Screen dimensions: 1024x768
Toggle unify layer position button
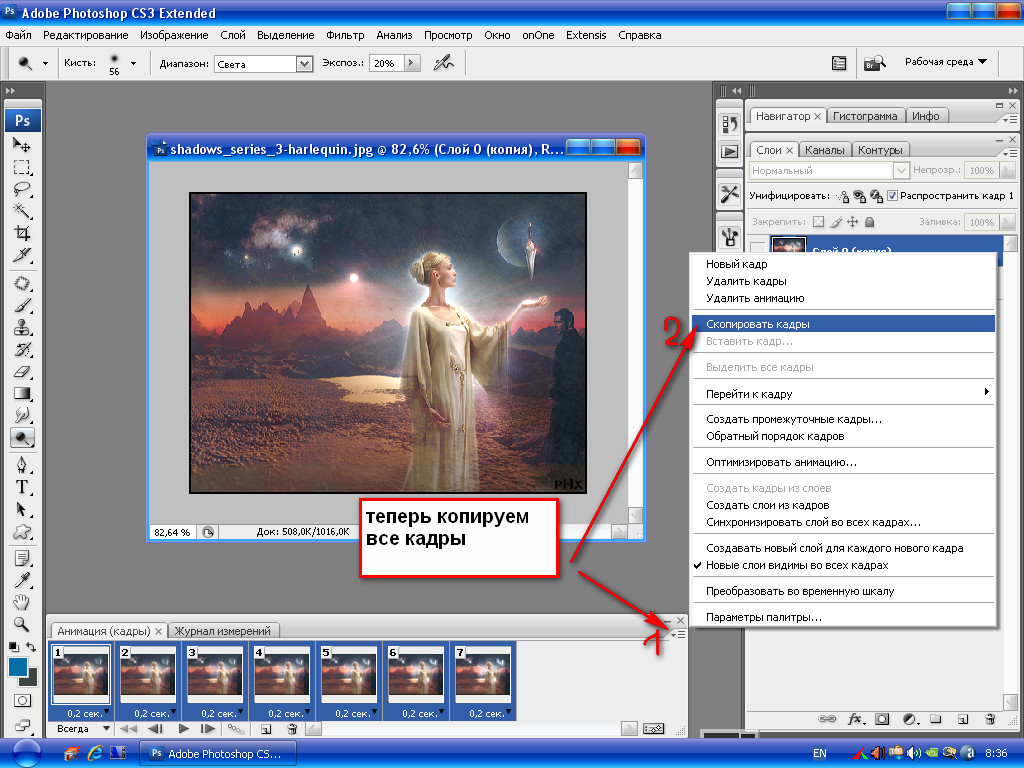click(x=842, y=195)
